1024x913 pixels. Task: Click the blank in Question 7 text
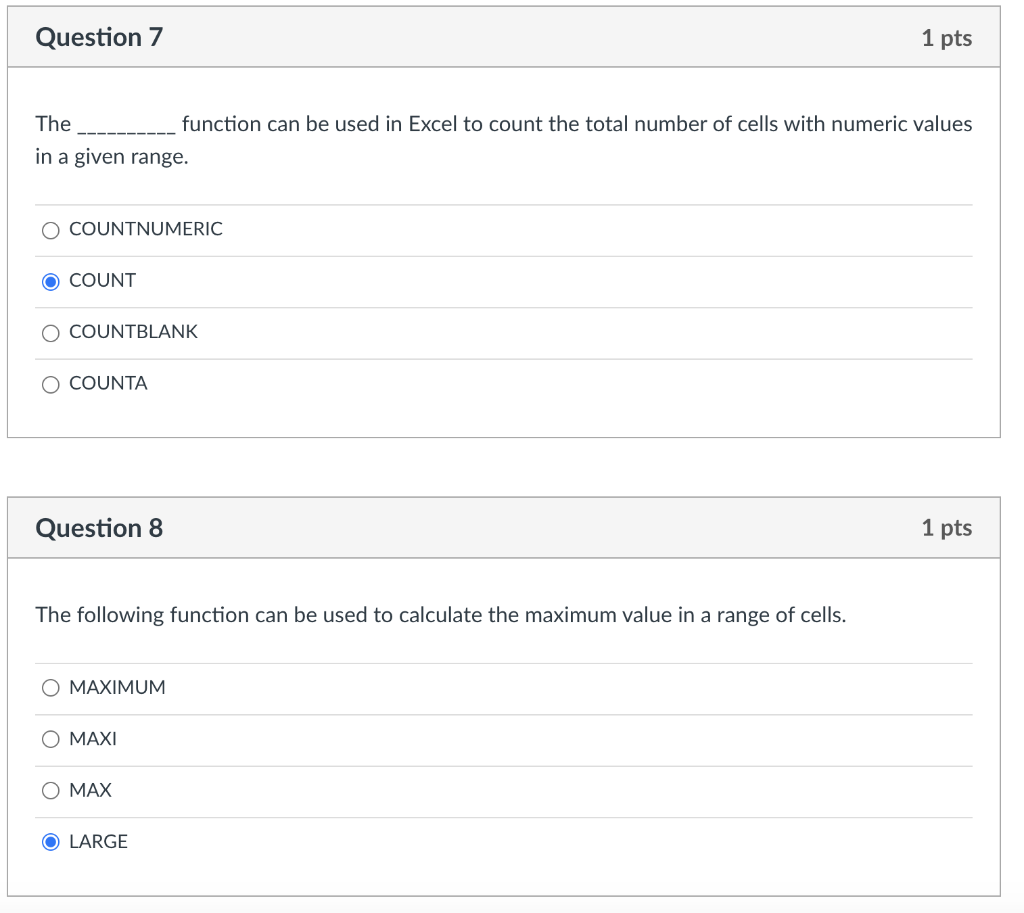127,128
